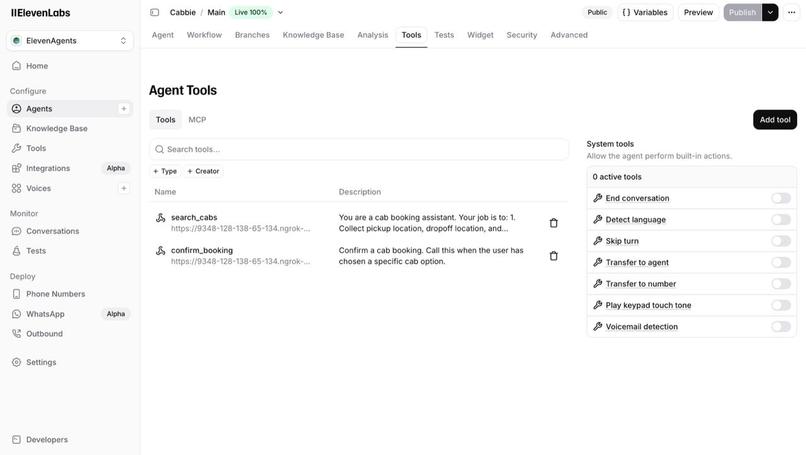Click the Public visibility badge
This screenshot has height=455, width=806.
[x=597, y=12]
